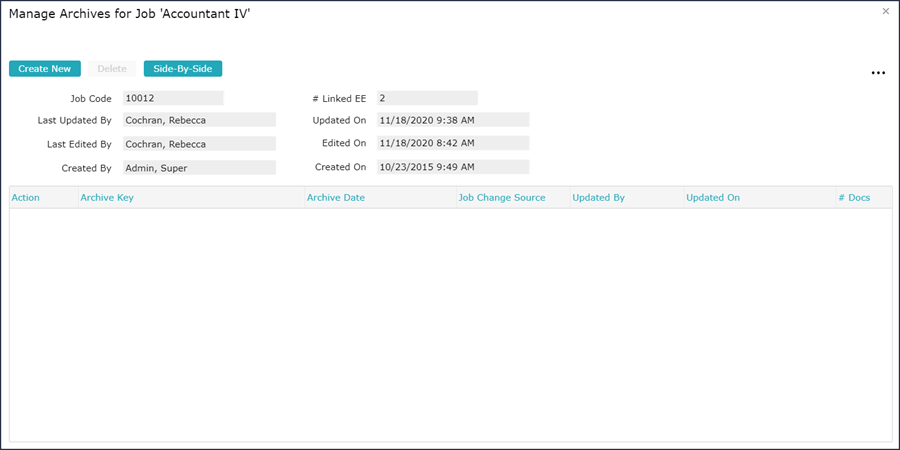Close the Manage Archives dialog

pos(885,11)
